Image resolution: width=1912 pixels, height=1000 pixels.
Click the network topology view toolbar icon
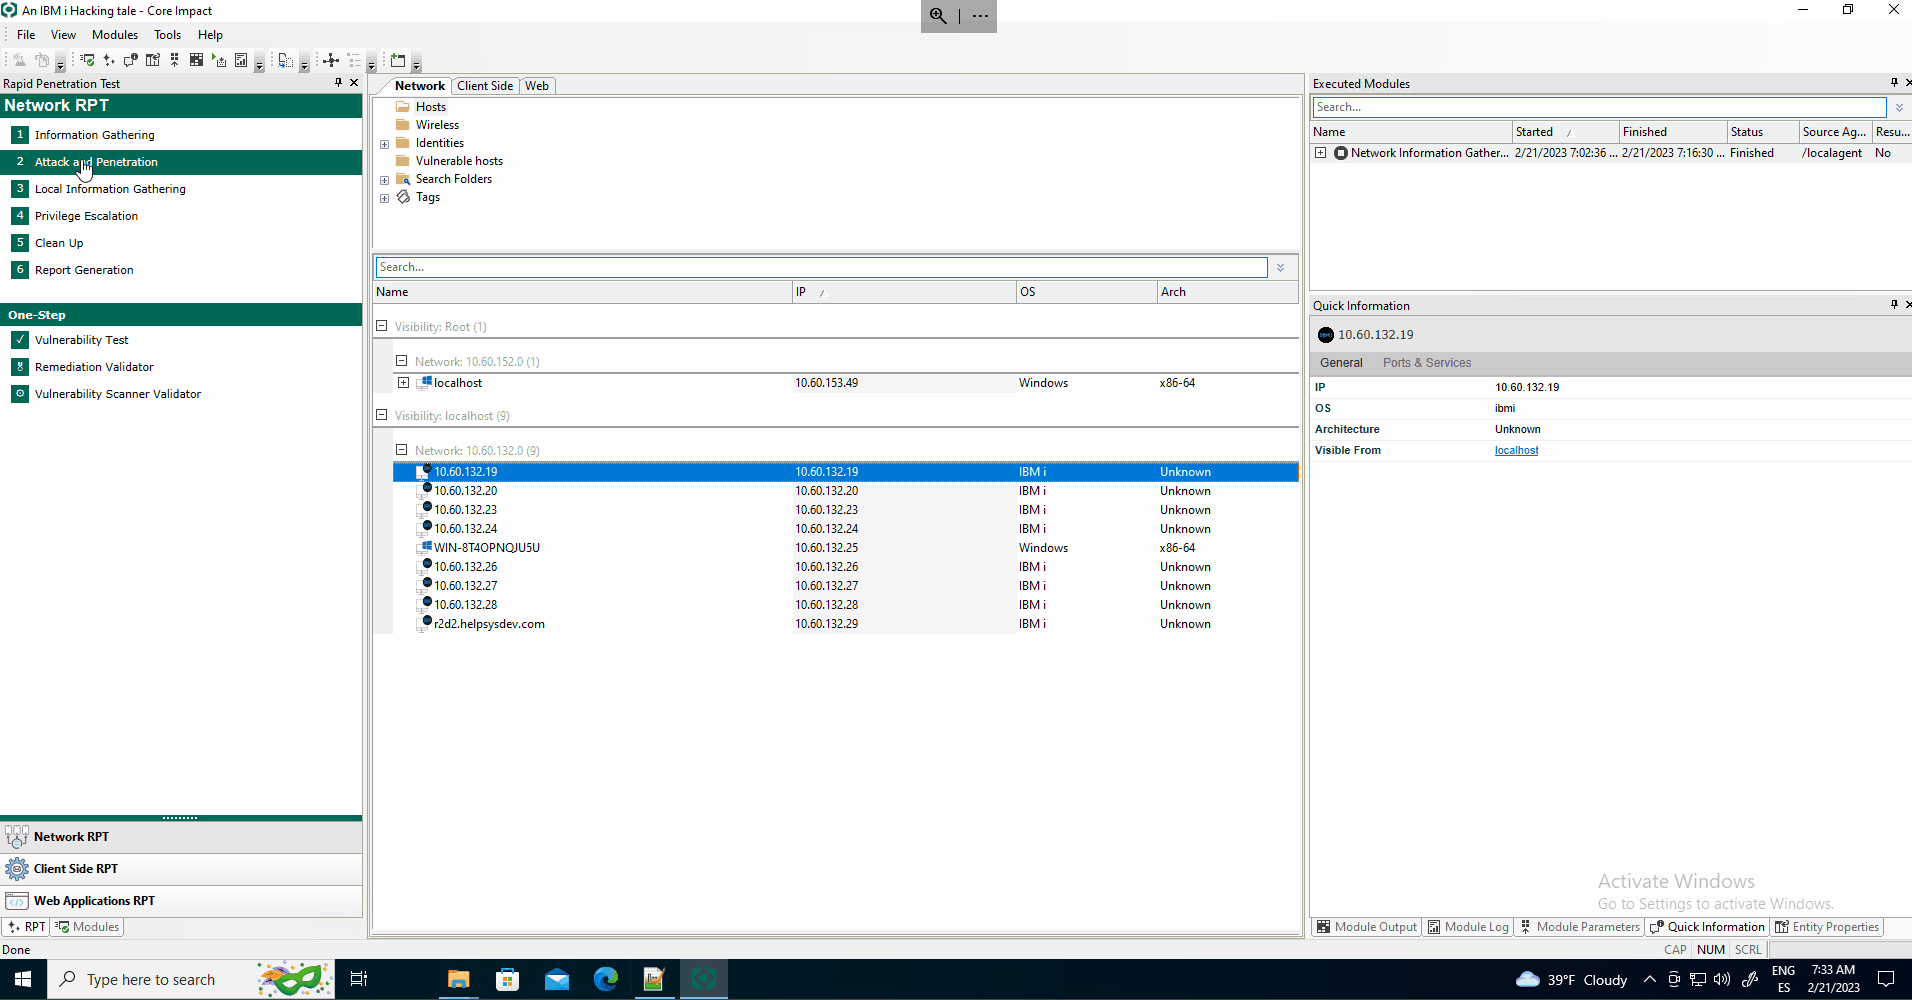(331, 60)
